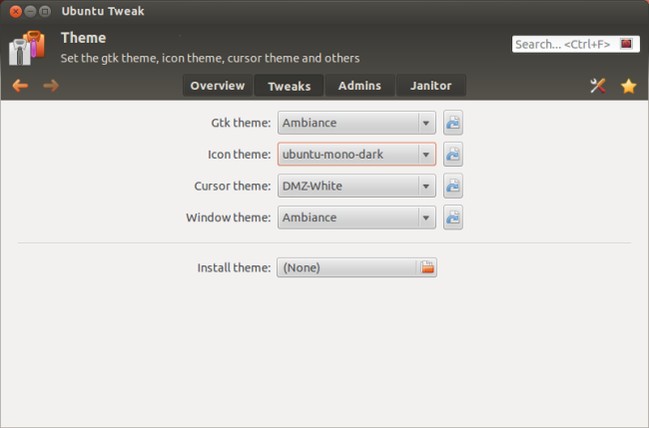Click the Theme shirt and tie icon
The image size is (649, 428).
(27, 48)
